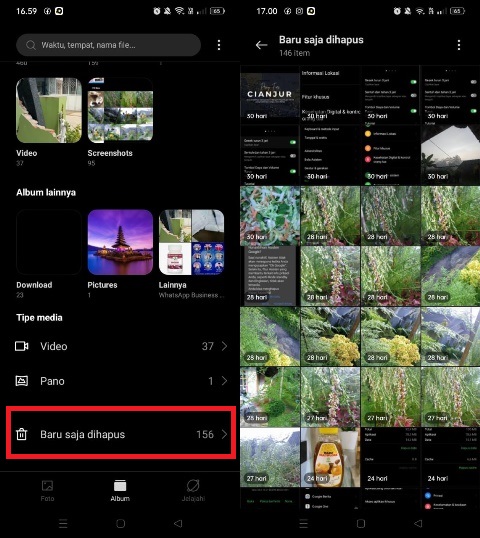Select the honey bottle photo with 24 hari
This screenshot has width=480, height=538.
tap(330, 457)
